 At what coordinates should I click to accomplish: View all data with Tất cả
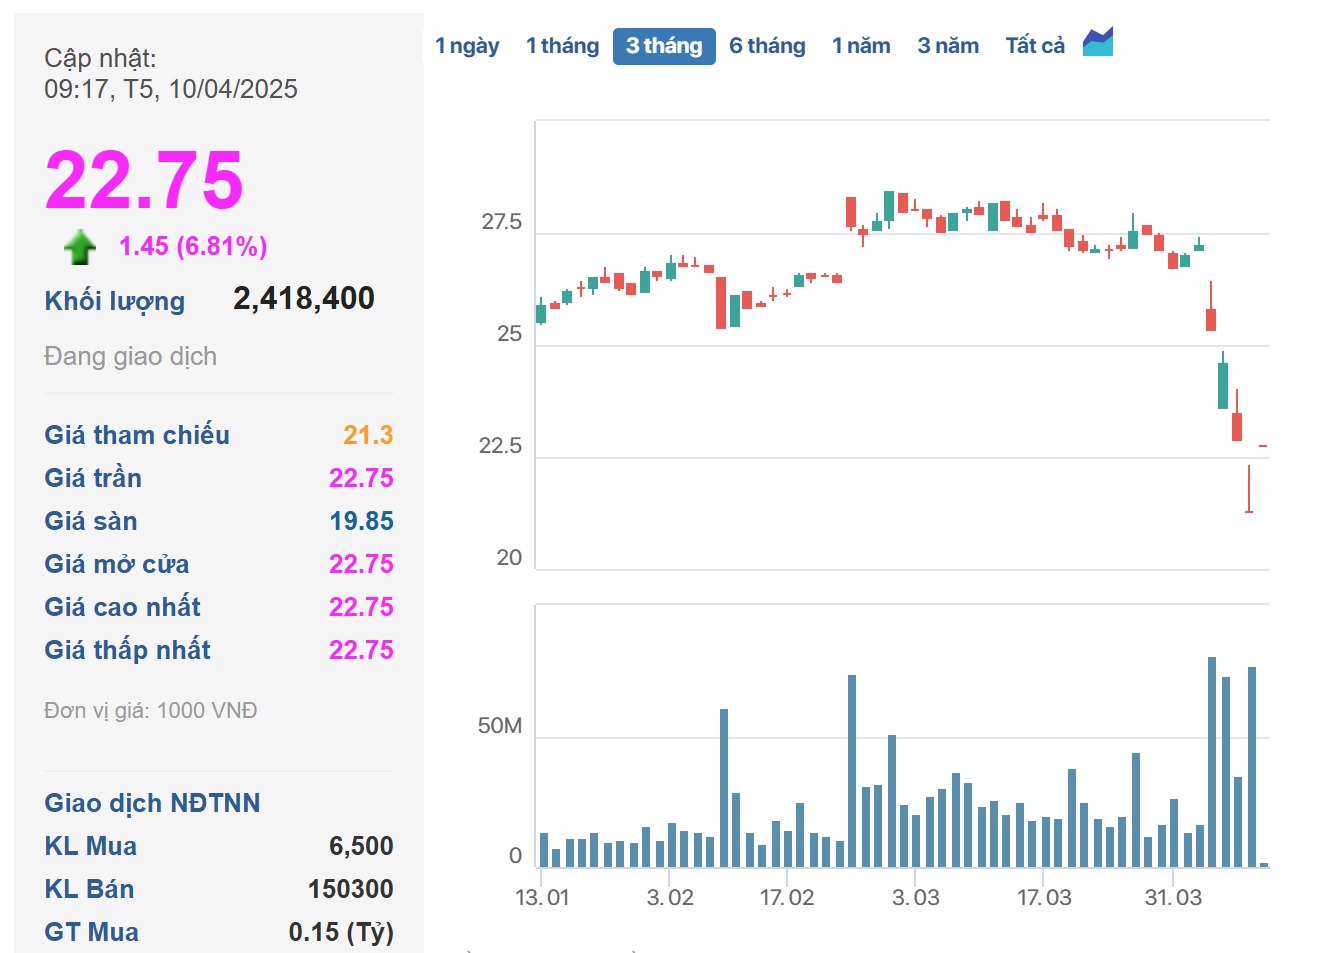click(1035, 46)
